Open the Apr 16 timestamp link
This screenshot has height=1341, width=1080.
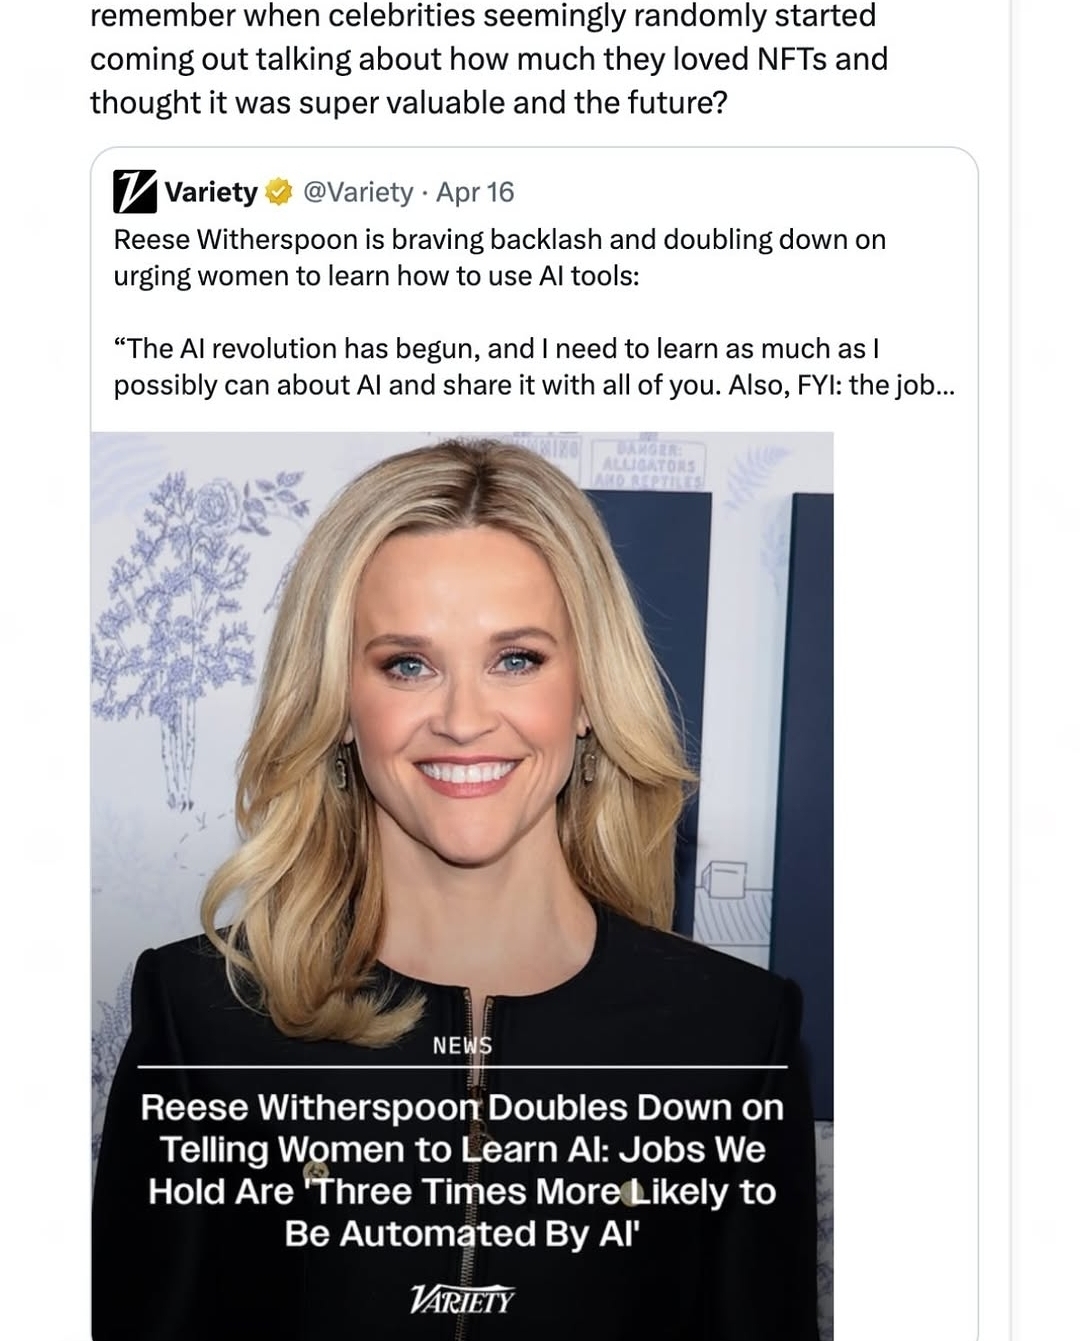tap(475, 192)
